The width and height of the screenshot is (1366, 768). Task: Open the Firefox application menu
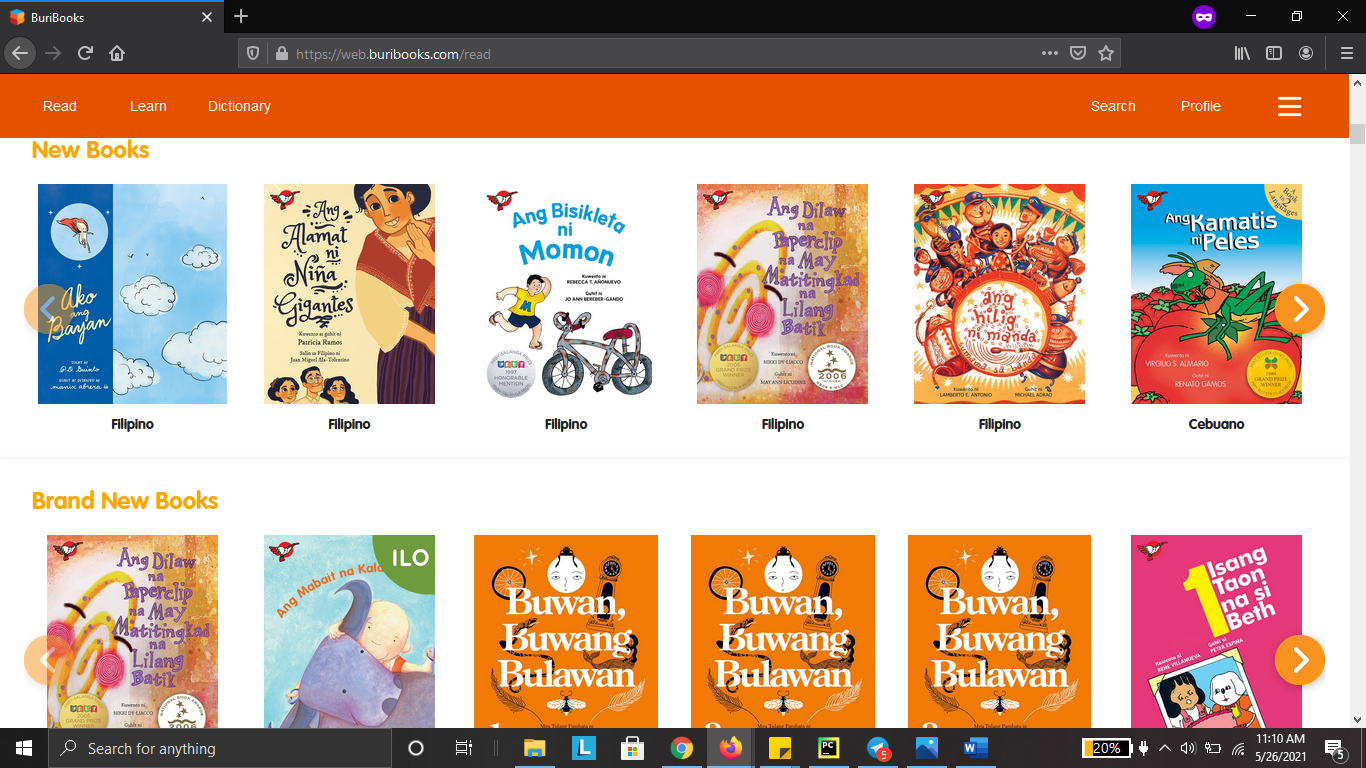pyautogui.click(x=1346, y=53)
